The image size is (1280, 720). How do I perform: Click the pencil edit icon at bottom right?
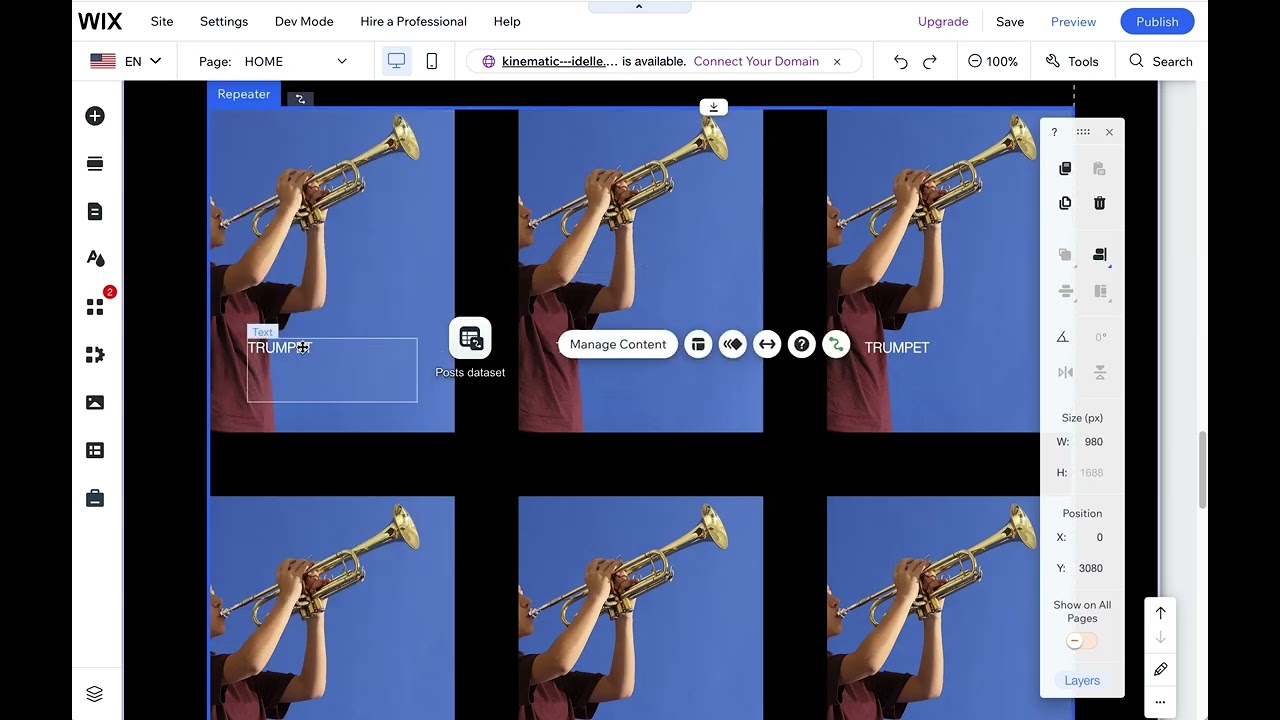[x=1161, y=669]
